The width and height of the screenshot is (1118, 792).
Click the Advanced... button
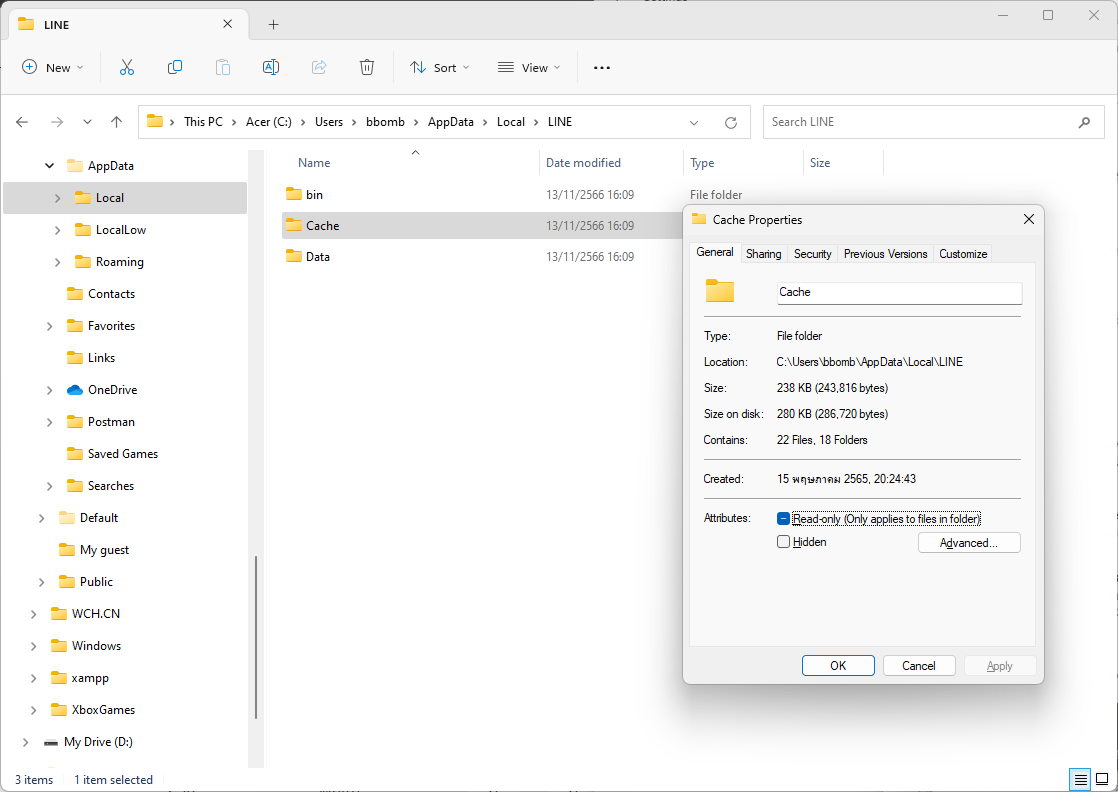click(x=968, y=543)
